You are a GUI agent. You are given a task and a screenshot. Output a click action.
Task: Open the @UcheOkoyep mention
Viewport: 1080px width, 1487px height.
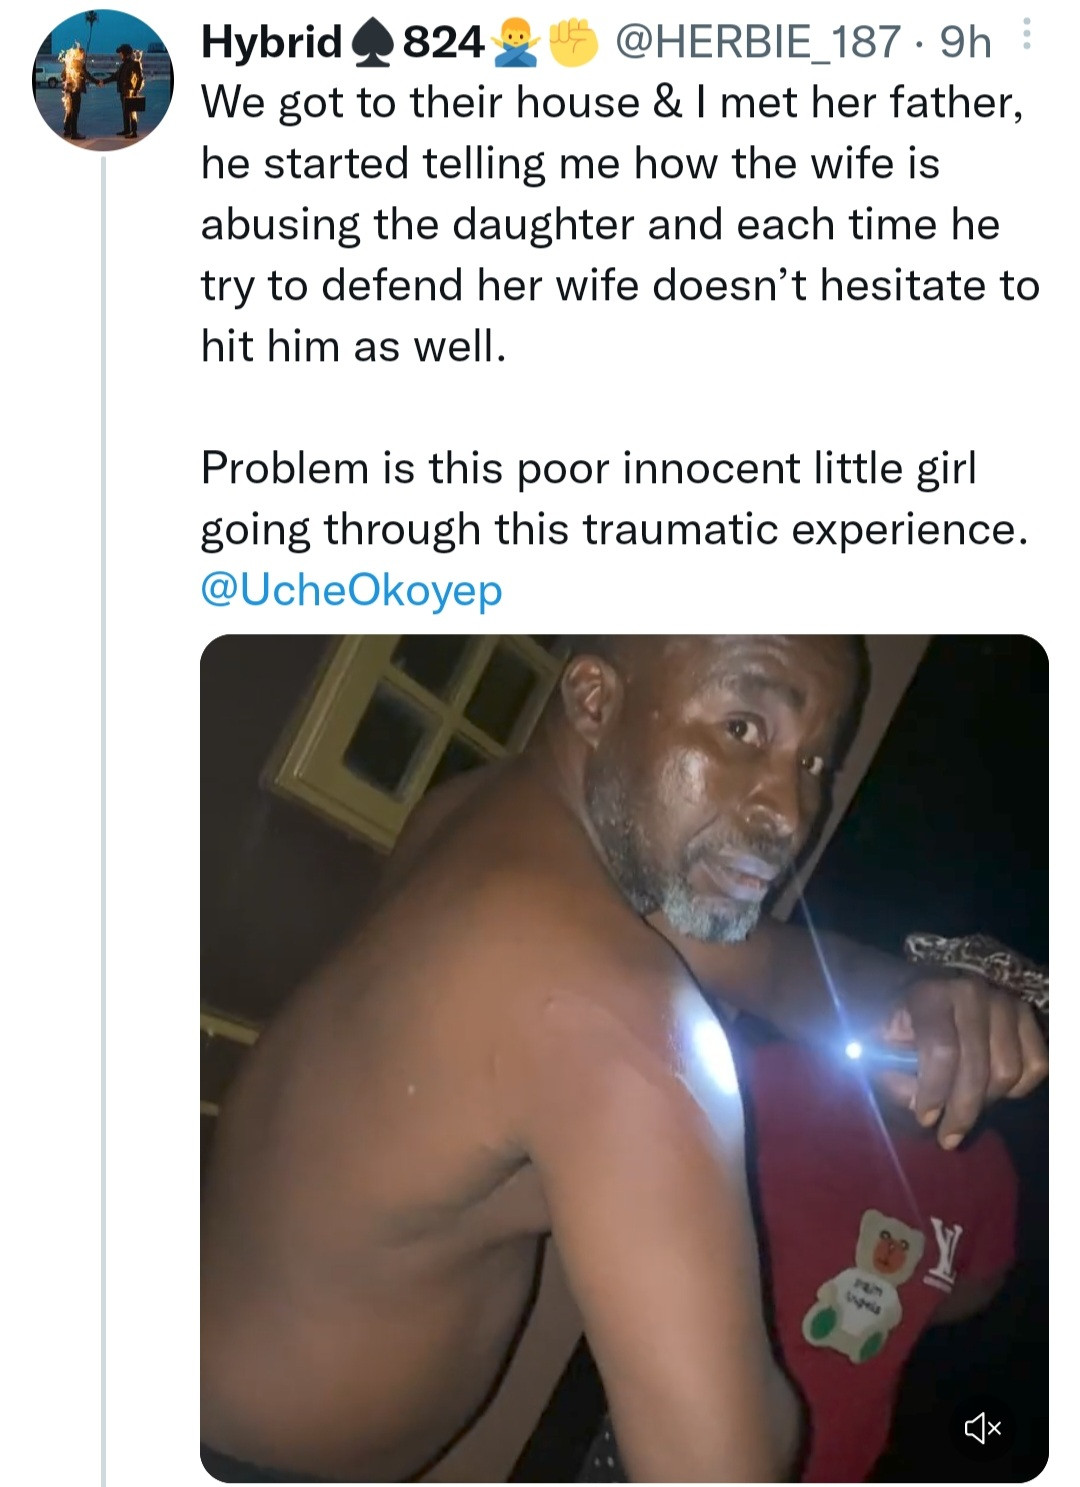pos(351,589)
